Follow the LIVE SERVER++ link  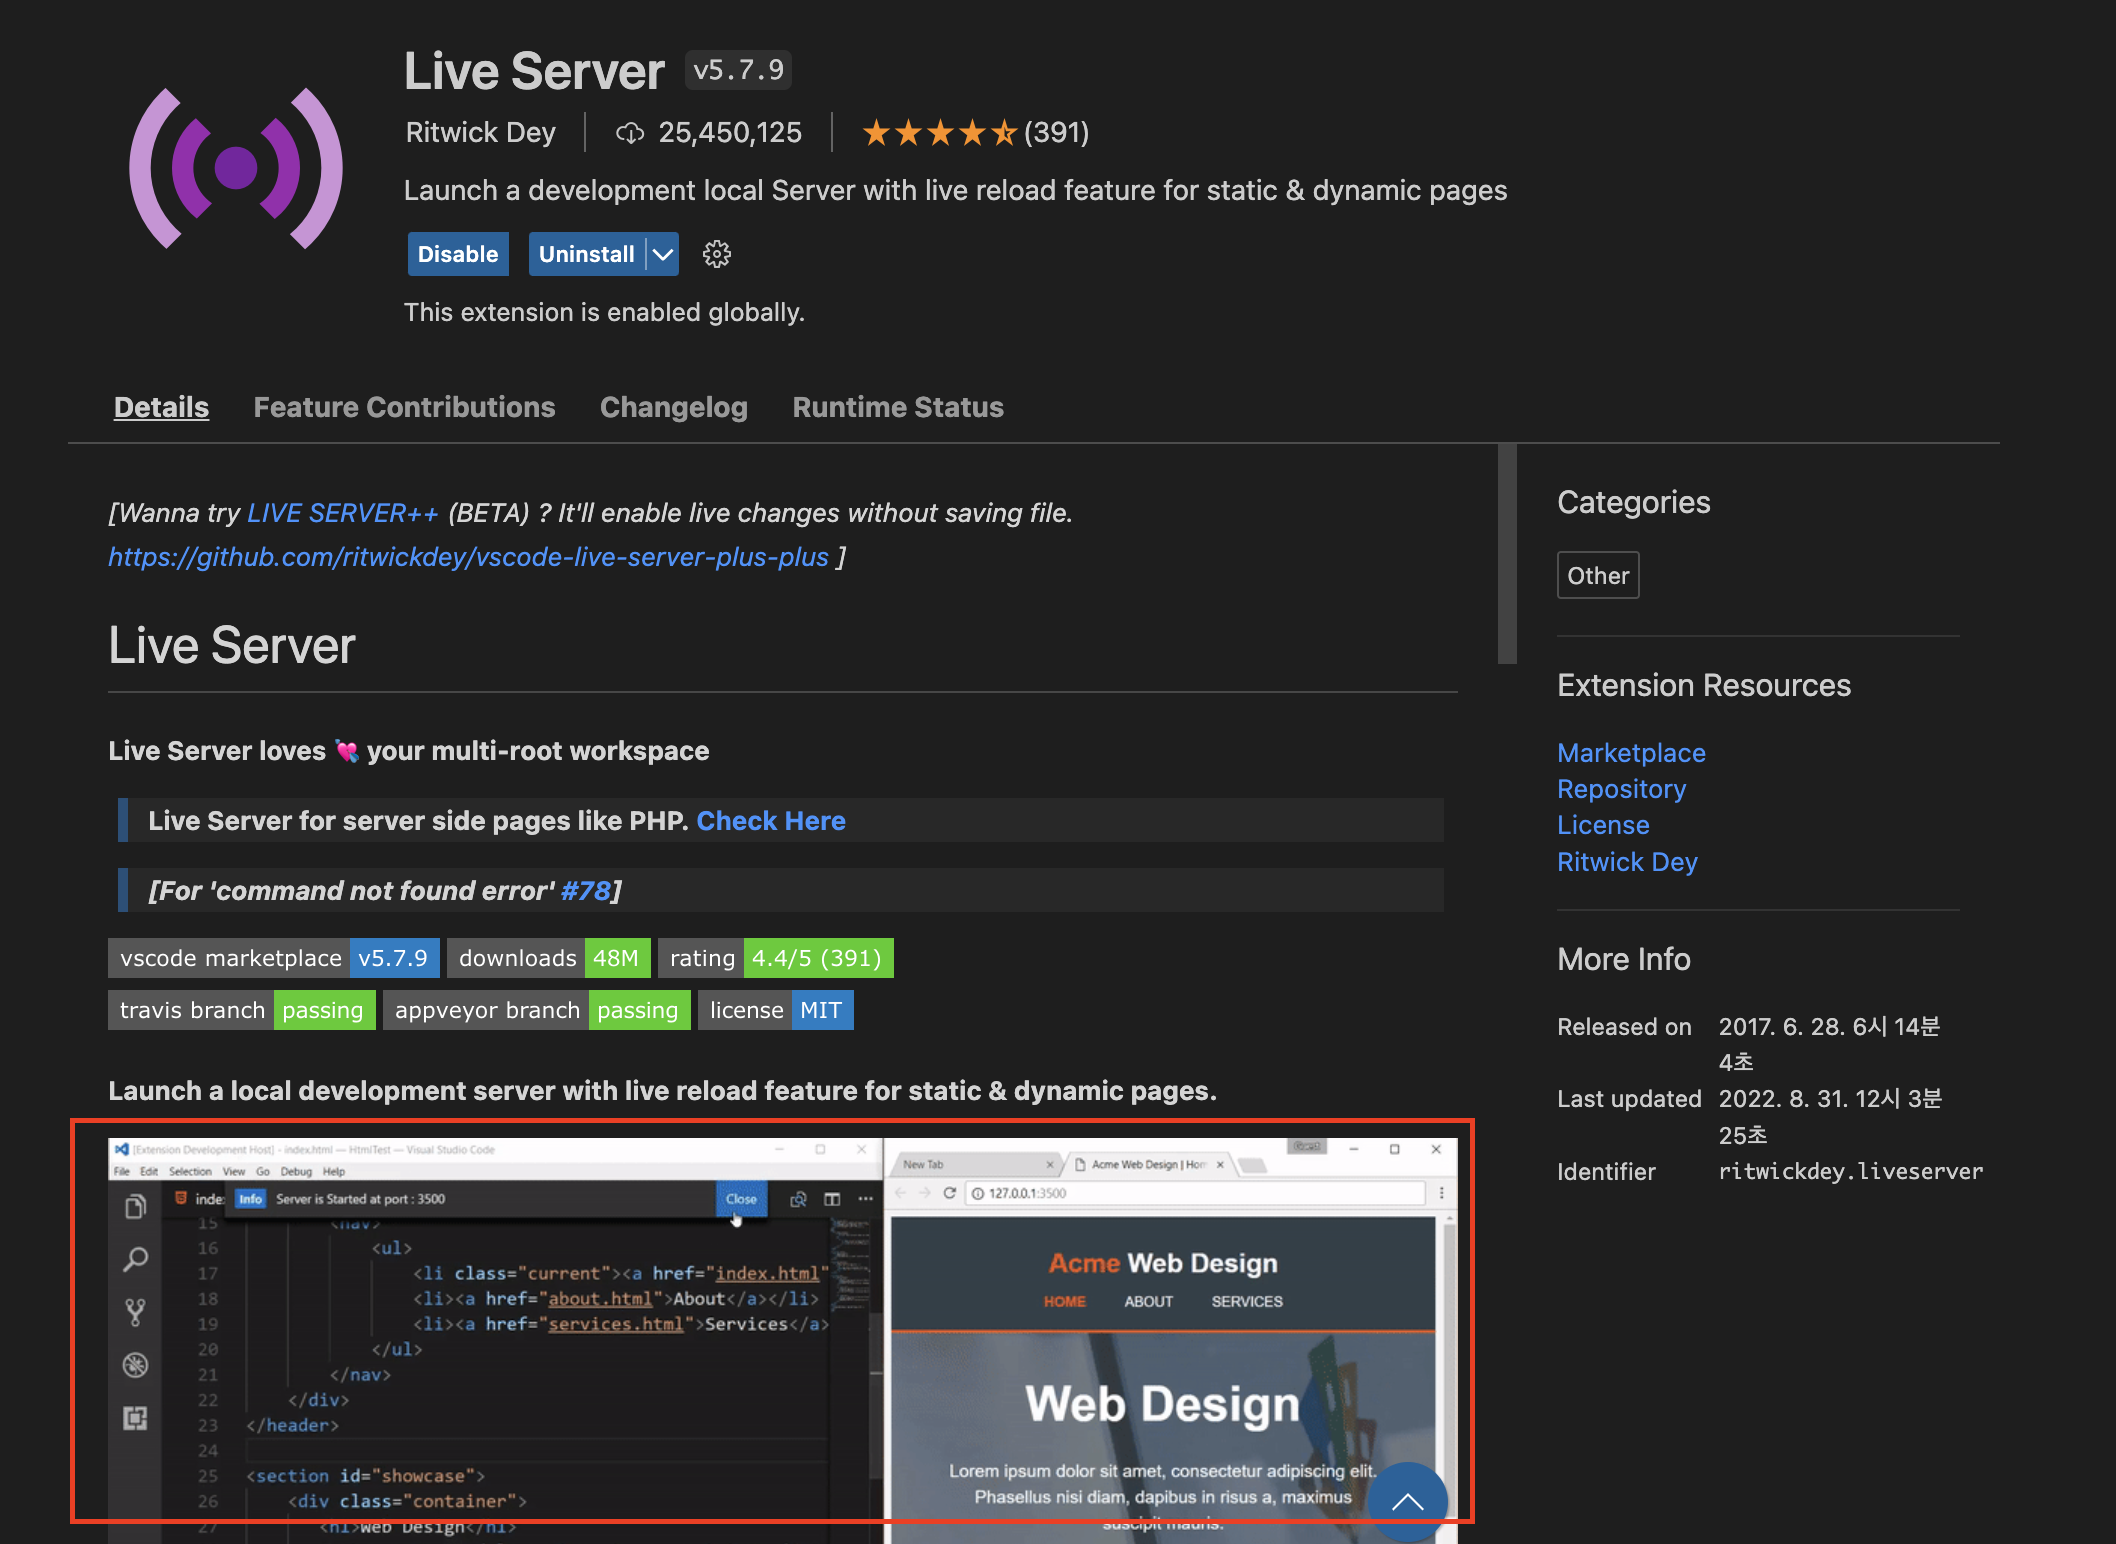tap(343, 513)
